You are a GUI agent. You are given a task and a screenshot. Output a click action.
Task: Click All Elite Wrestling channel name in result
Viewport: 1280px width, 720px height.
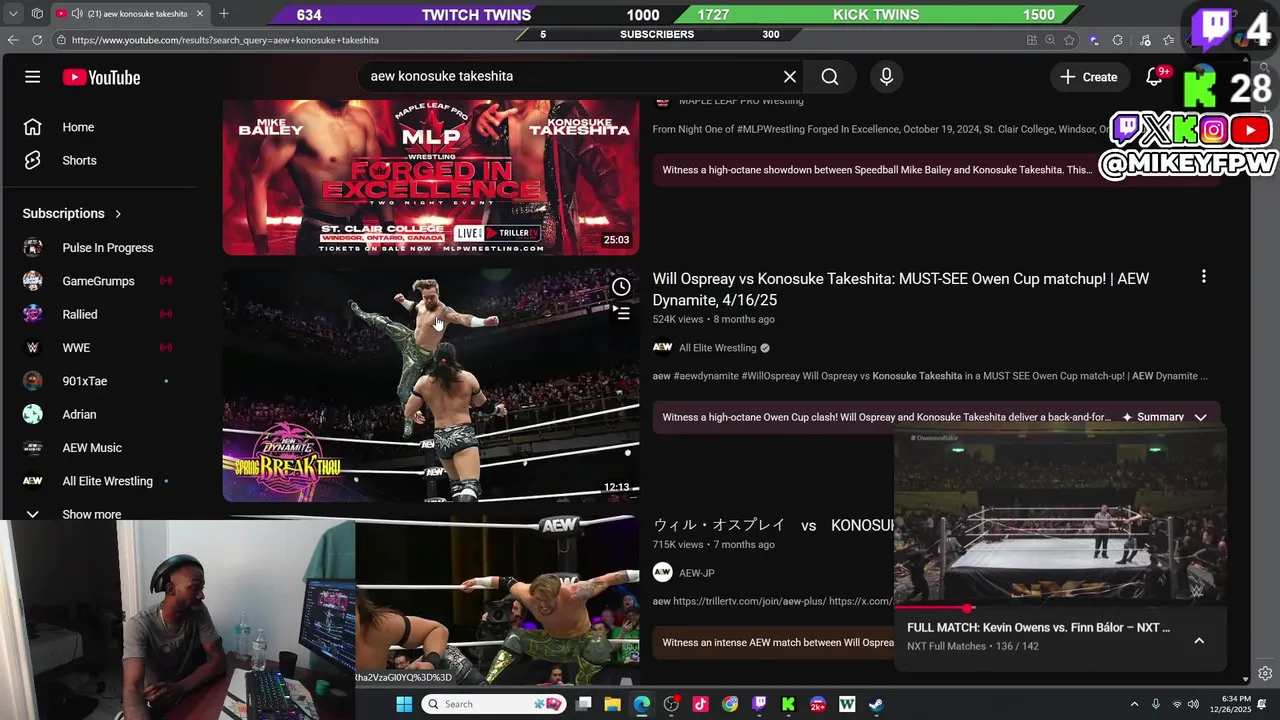tap(718, 348)
